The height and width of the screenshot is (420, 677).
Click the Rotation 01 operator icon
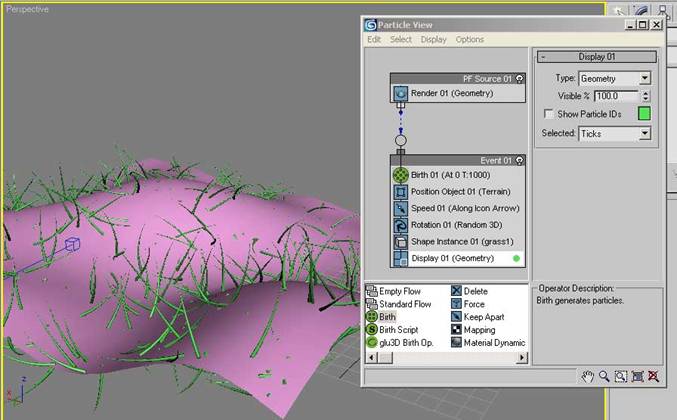point(400,225)
